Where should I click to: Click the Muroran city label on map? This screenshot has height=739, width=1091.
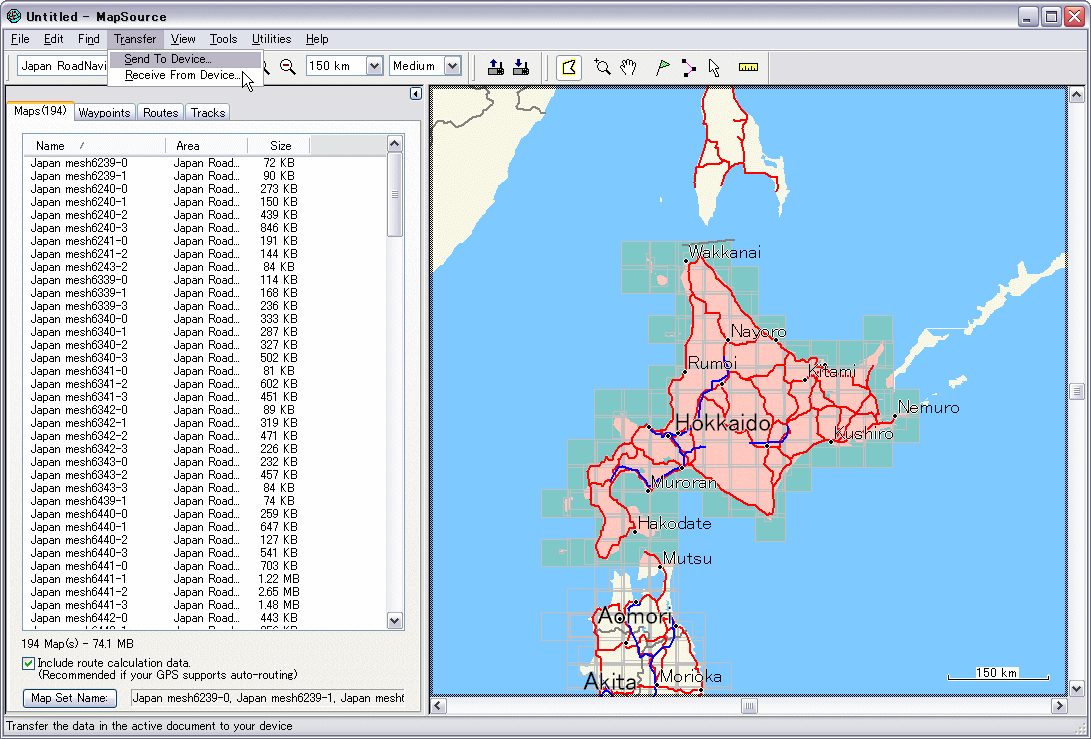[684, 482]
